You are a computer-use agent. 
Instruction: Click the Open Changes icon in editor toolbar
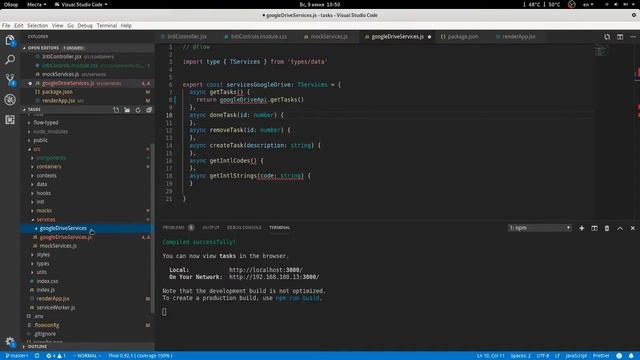[607, 37]
